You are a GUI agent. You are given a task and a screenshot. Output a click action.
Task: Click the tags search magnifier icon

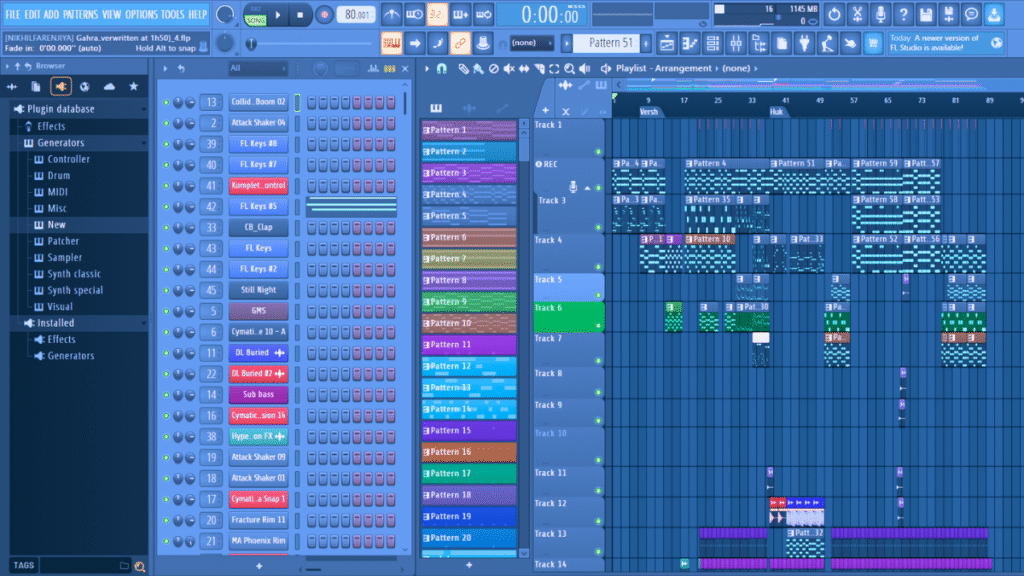point(140,566)
